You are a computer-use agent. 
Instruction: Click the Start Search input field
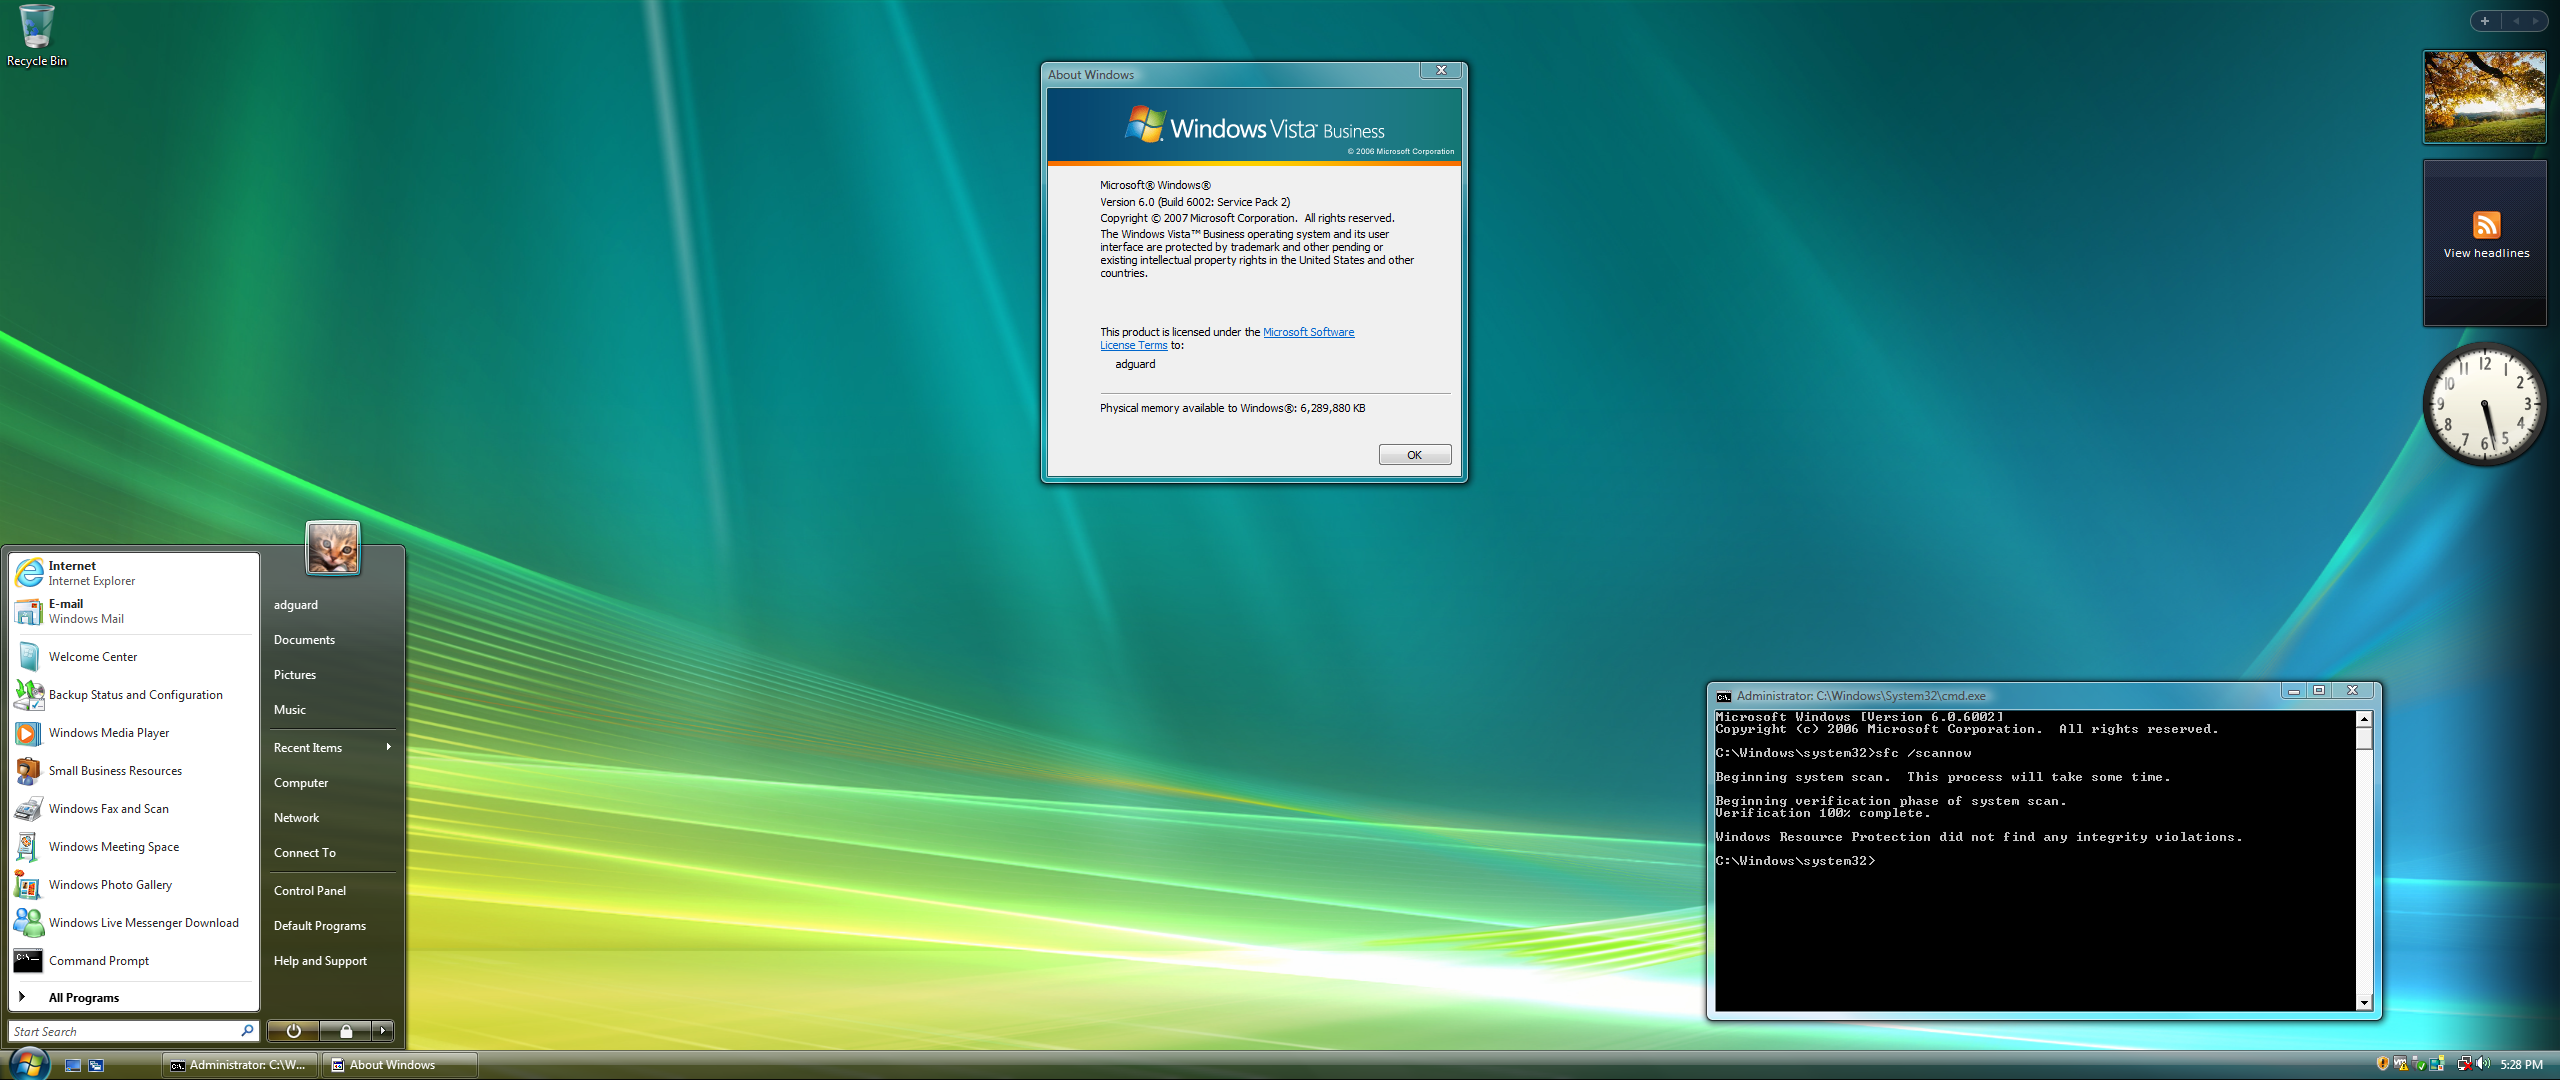tap(125, 1031)
